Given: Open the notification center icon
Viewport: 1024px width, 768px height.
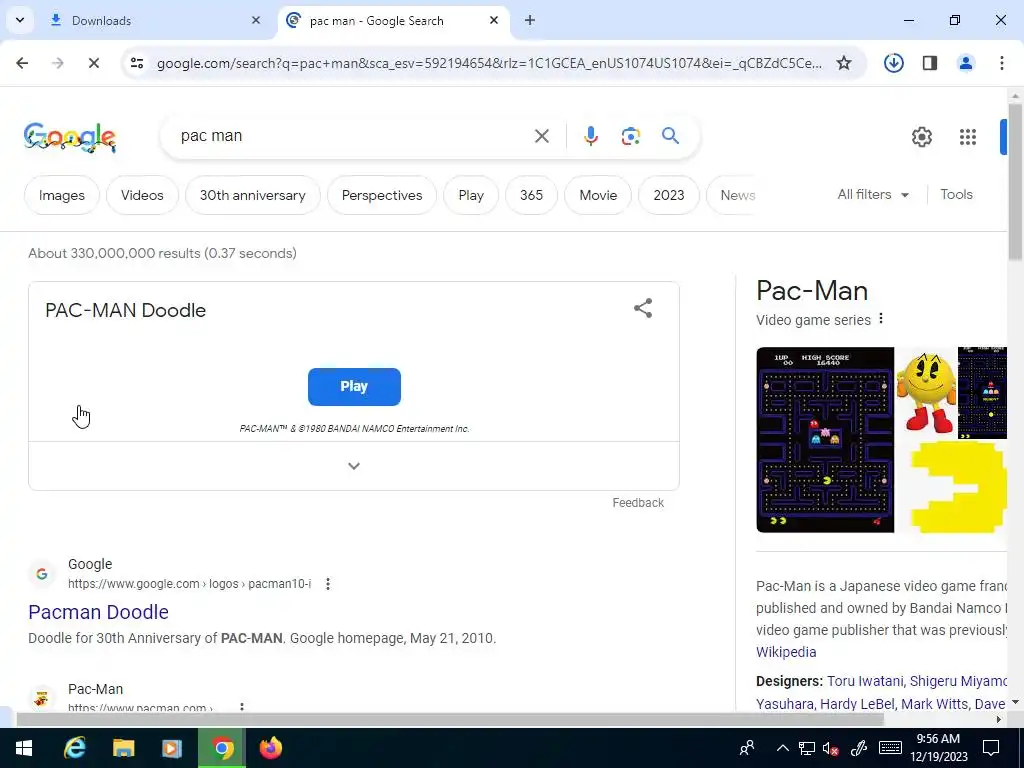Looking at the screenshot, I should point(991,748).
